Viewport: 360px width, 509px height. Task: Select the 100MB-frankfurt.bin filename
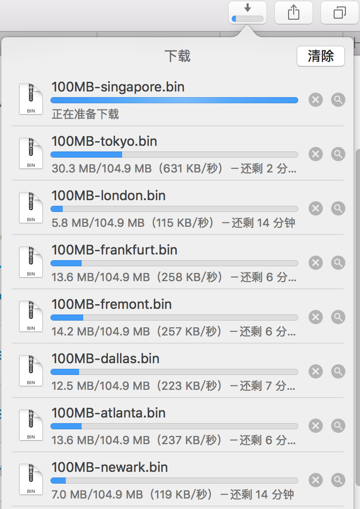click(x=114, y=250)
